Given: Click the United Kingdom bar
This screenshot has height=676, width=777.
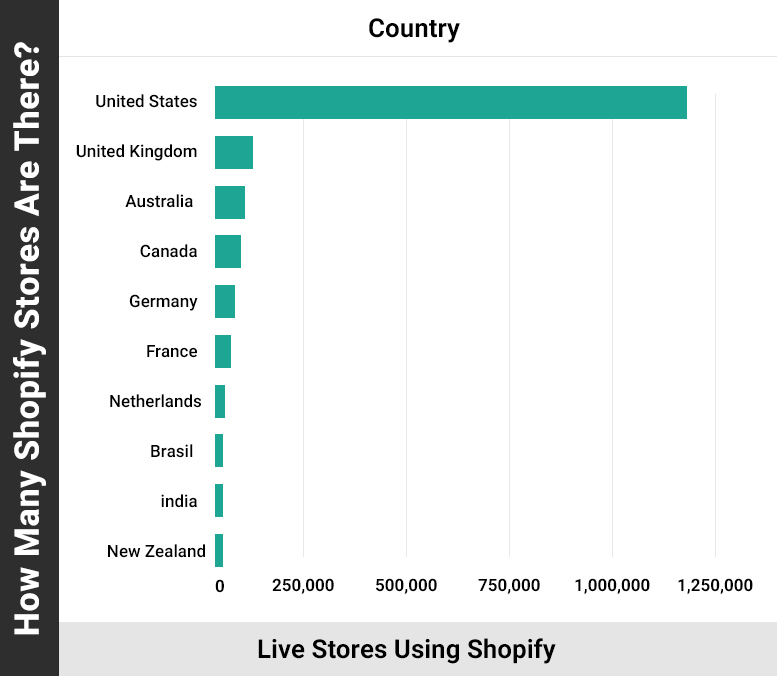Looking at the screenshot, I should (x=234, y=152).
